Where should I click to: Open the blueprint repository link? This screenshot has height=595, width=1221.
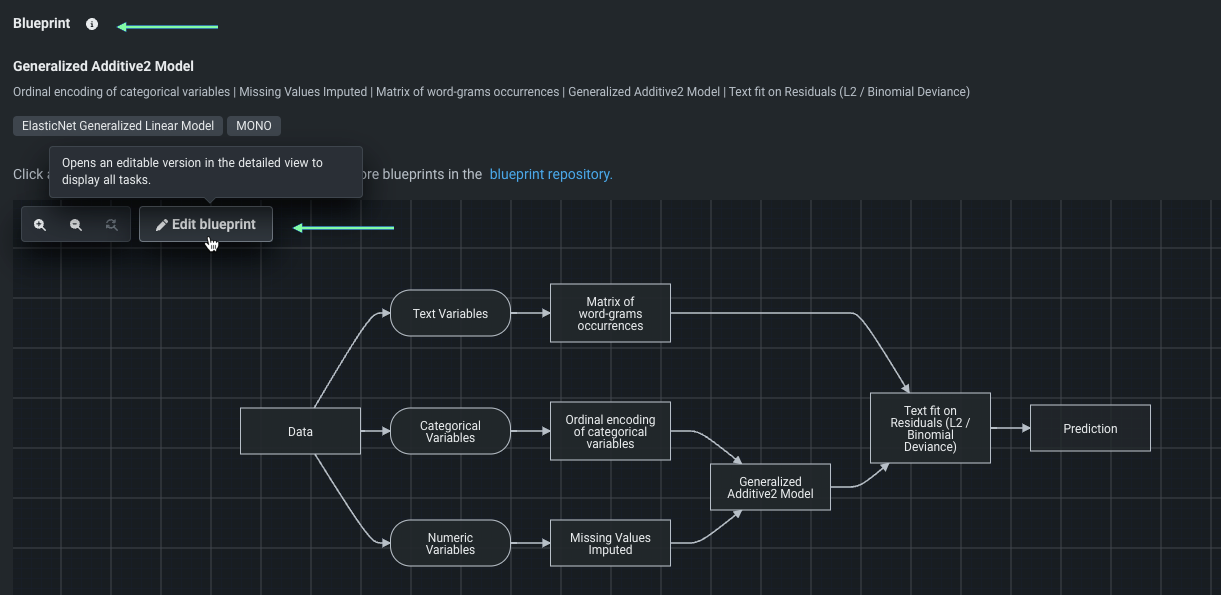coord(551,174)
